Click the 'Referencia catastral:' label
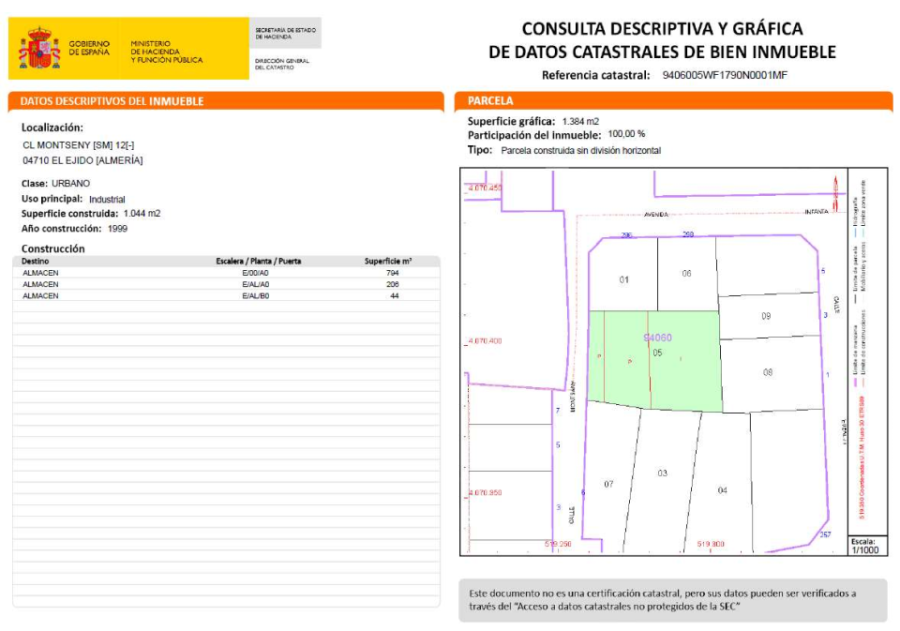Image resolution: width=900 pixels, height=631 pixels. click(x=596, y=75)
